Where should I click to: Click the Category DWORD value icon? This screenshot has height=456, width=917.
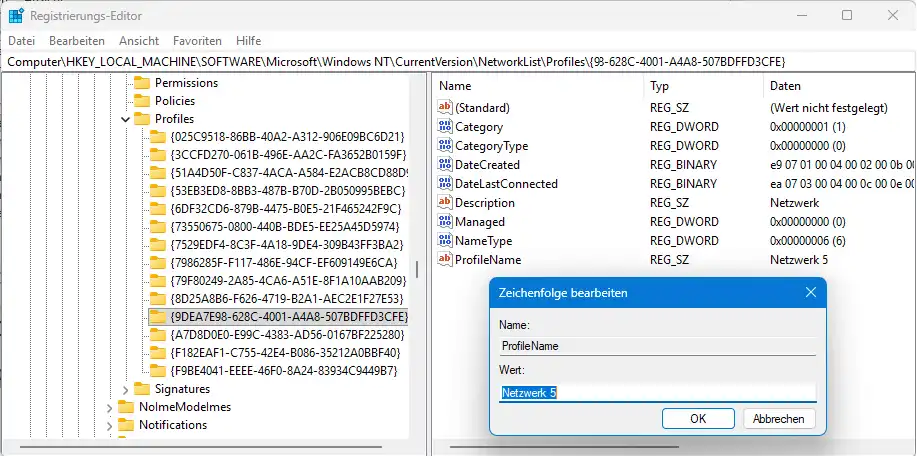445,127
